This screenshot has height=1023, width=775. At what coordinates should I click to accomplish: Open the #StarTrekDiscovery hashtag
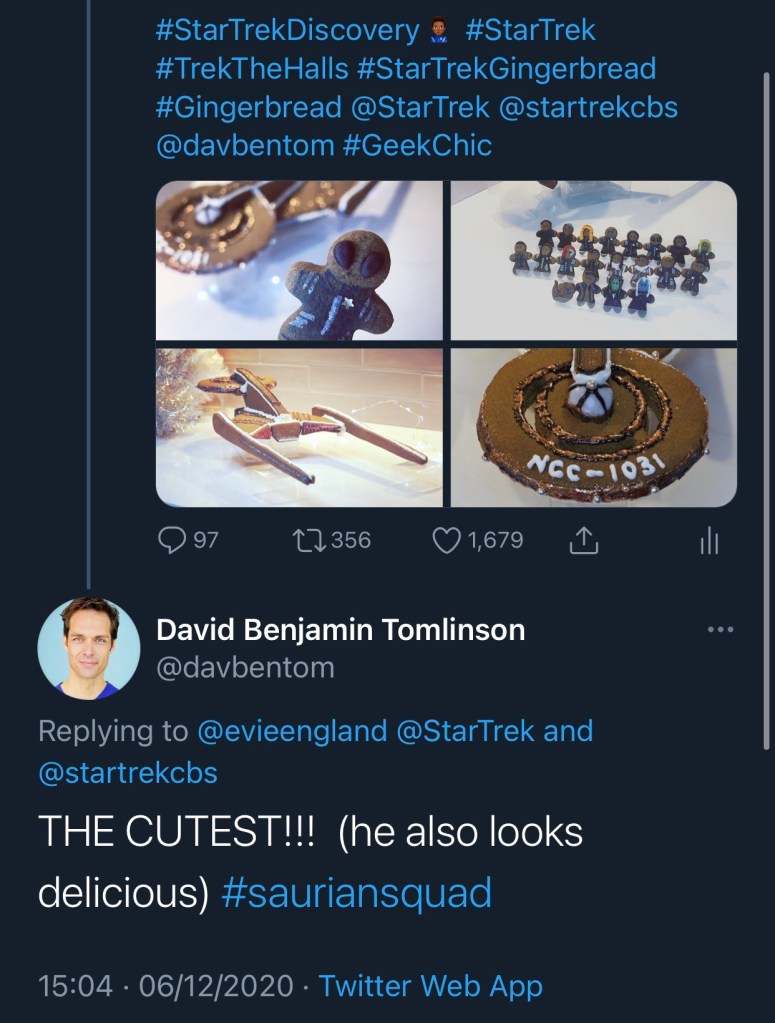(287, 30)
